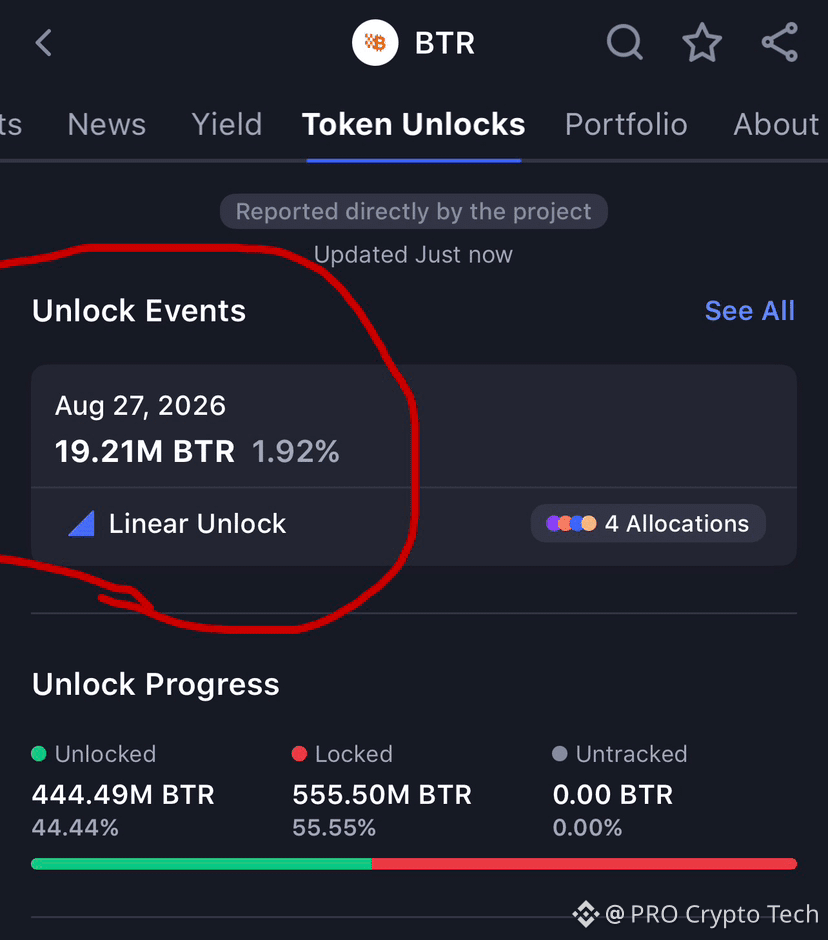Open the Portfolio tab

pos(626,125)
